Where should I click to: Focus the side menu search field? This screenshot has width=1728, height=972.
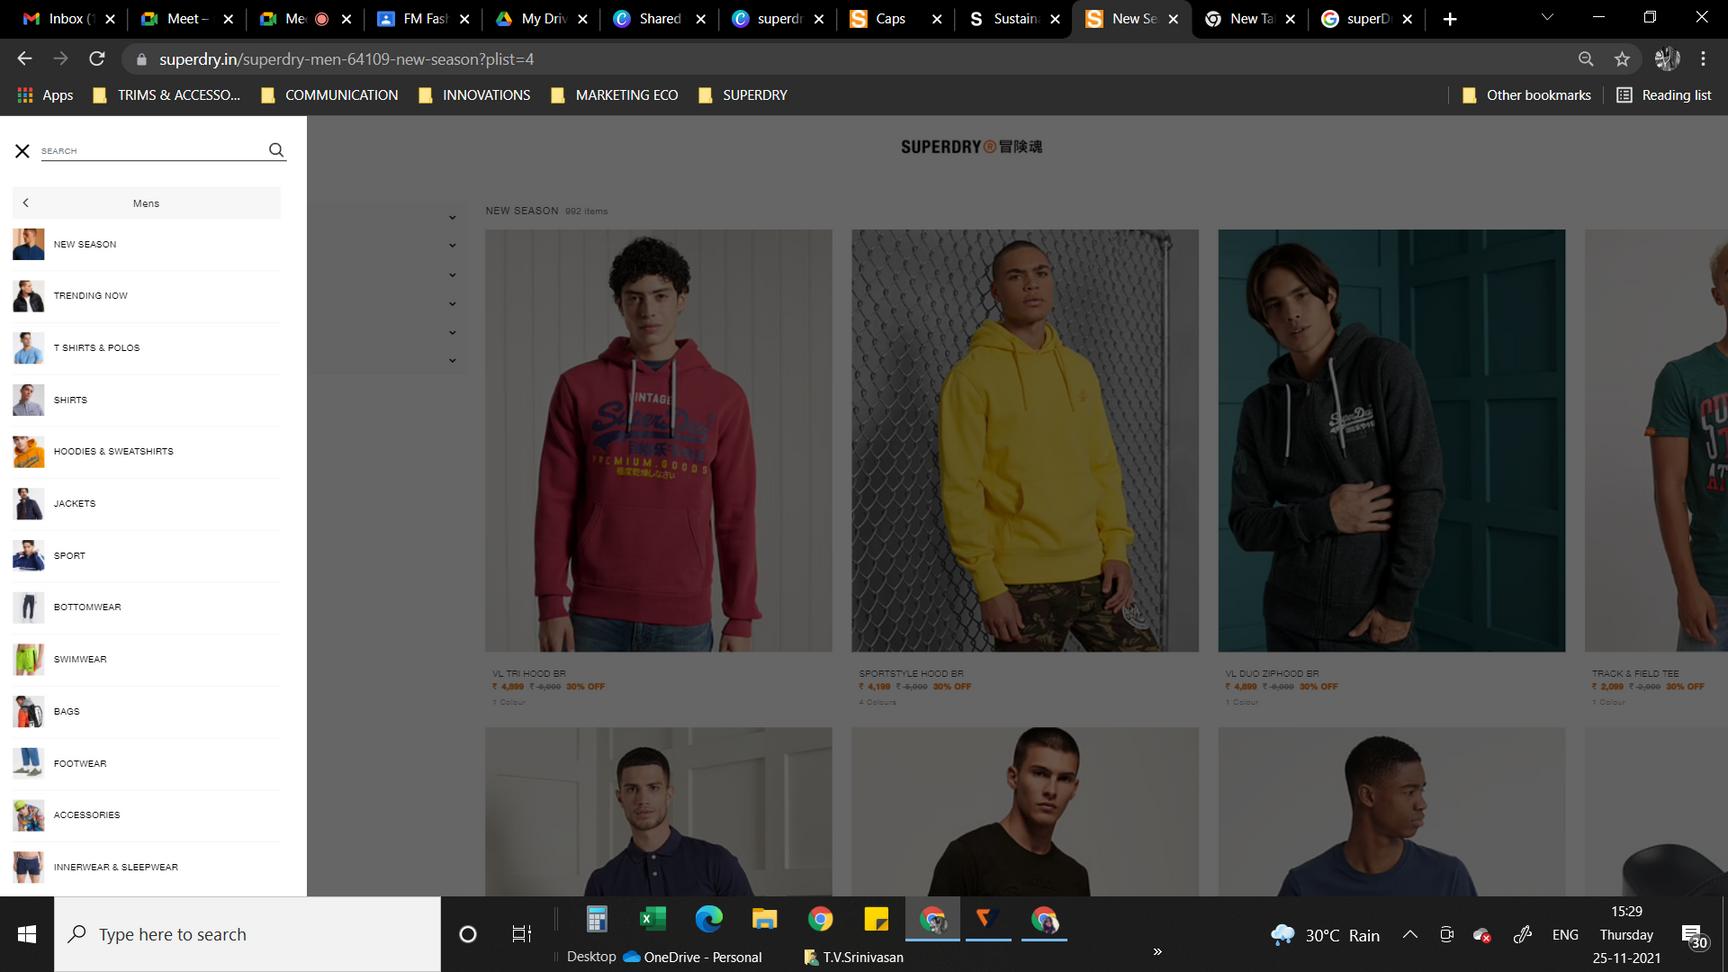pos(153,150)
